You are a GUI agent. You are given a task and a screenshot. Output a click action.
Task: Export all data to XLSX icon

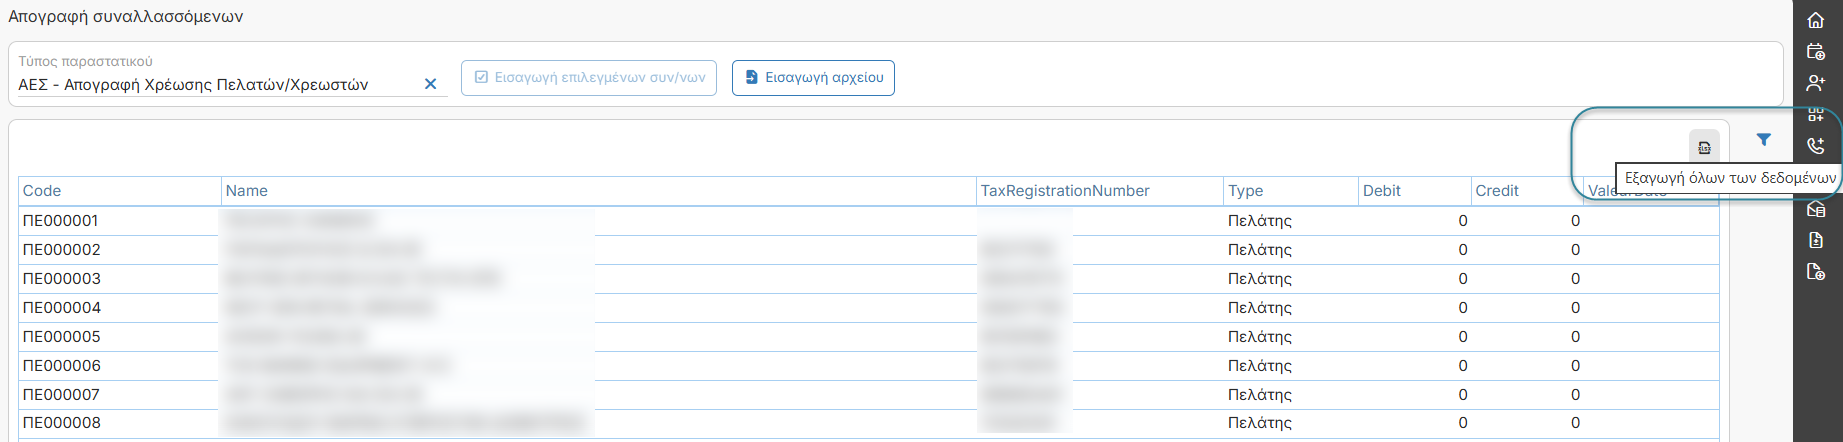pyautogui.click(x=1704, y=147)
